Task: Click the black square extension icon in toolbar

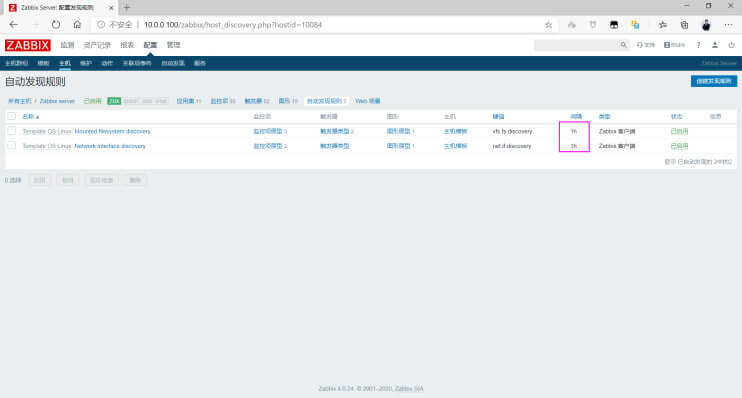Action: coord(614,25)
